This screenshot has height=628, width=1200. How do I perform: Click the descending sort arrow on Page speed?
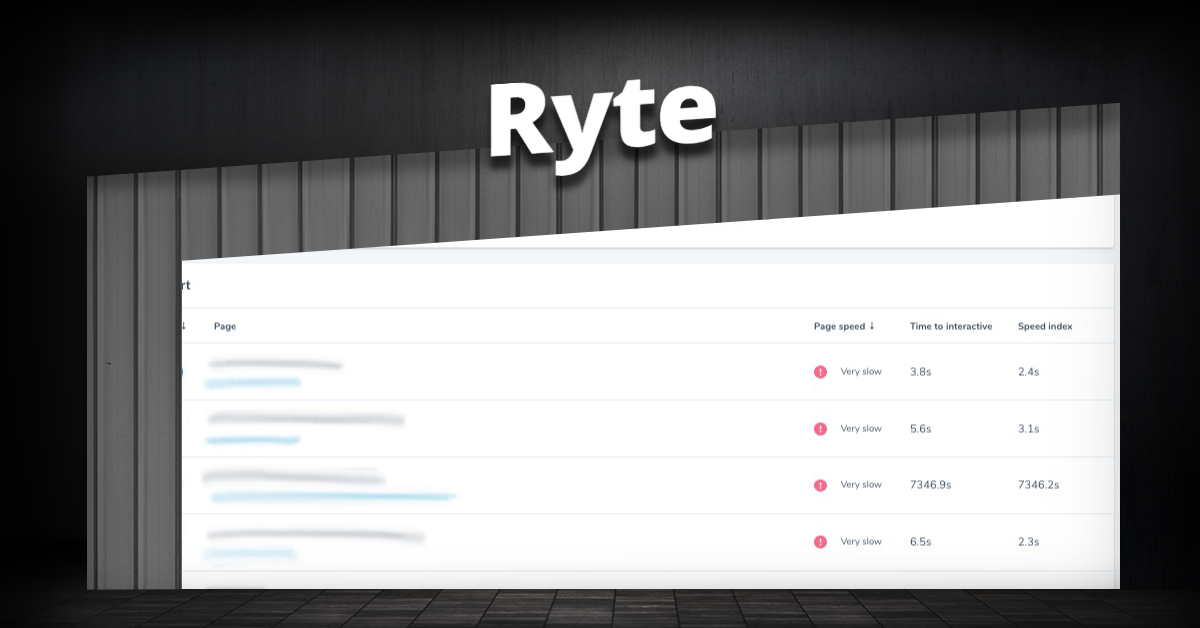click(871, 325)
